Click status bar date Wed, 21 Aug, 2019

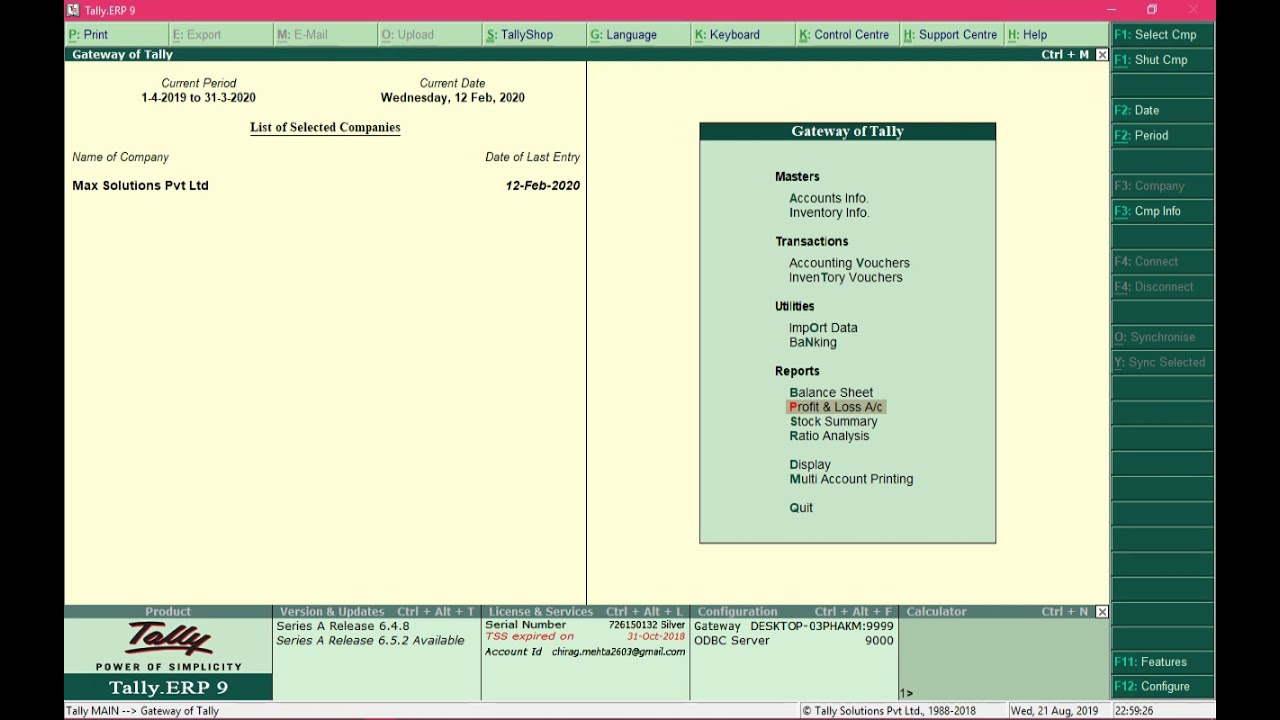[1054, 711]
